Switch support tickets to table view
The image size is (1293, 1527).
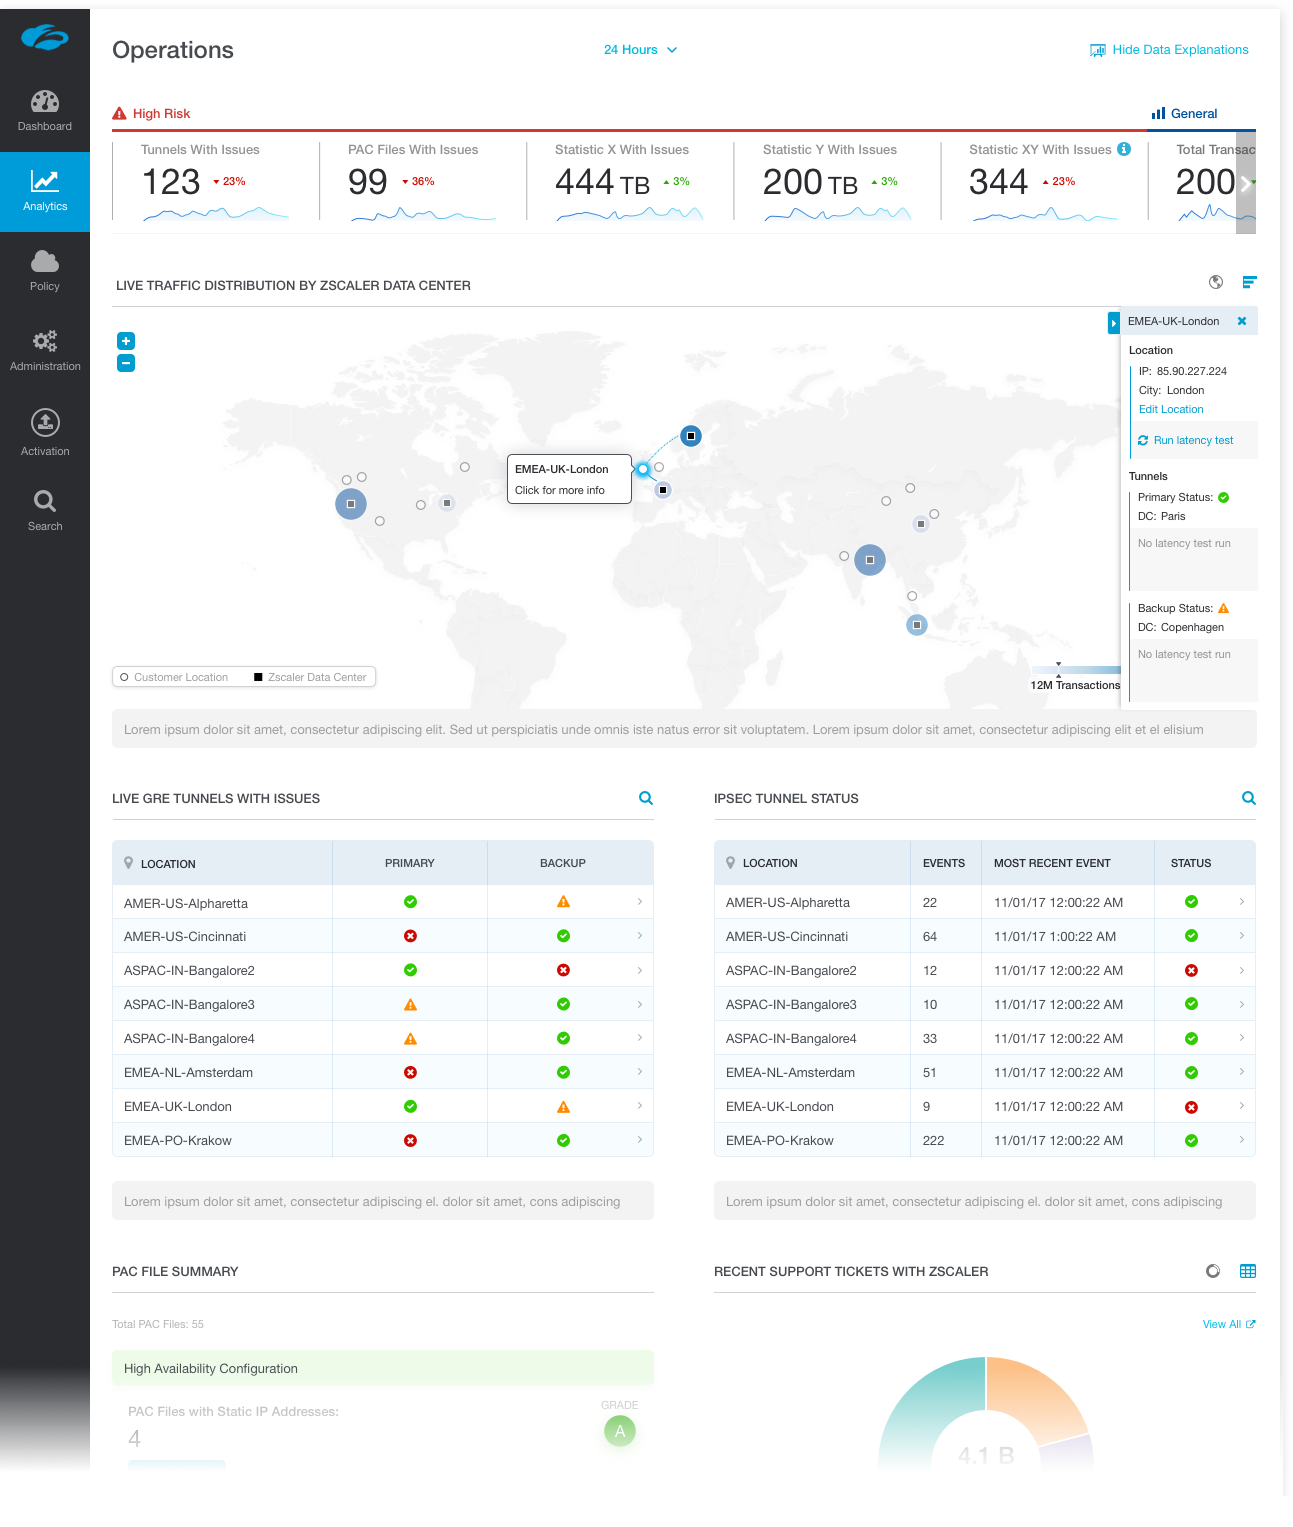(1248, 1271)
